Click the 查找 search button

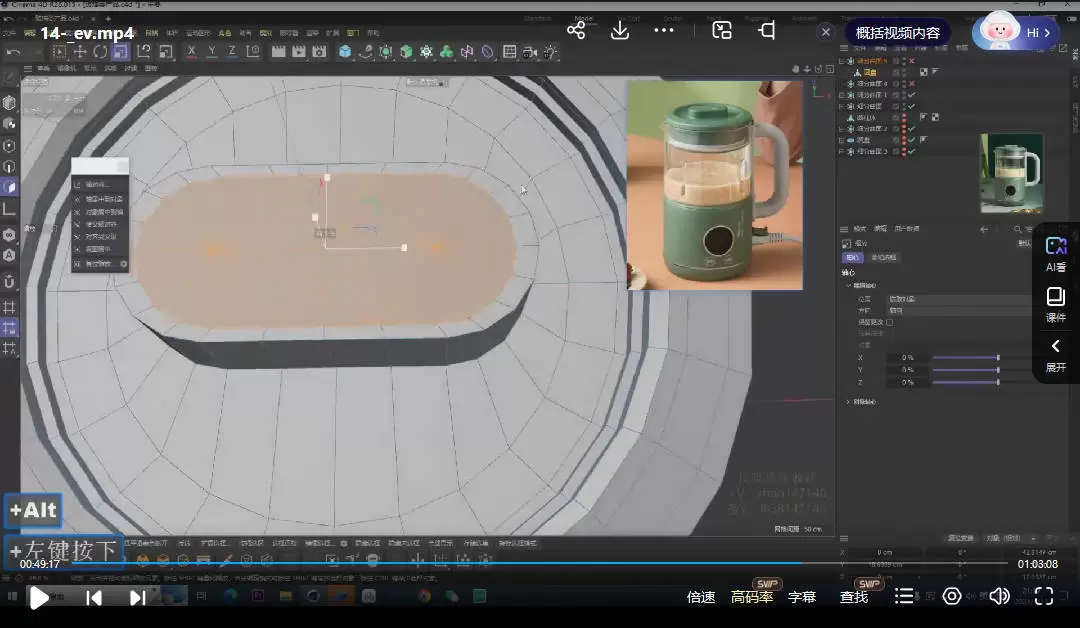[854, 597]
